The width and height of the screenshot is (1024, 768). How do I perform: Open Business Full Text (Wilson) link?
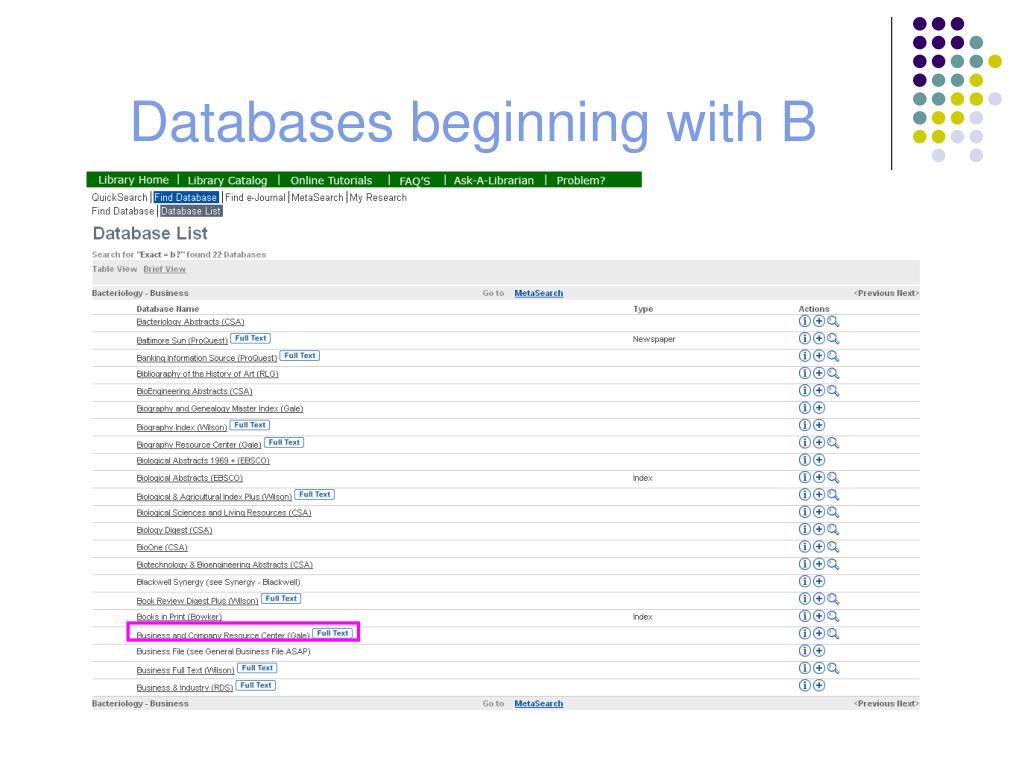point(185,670)
